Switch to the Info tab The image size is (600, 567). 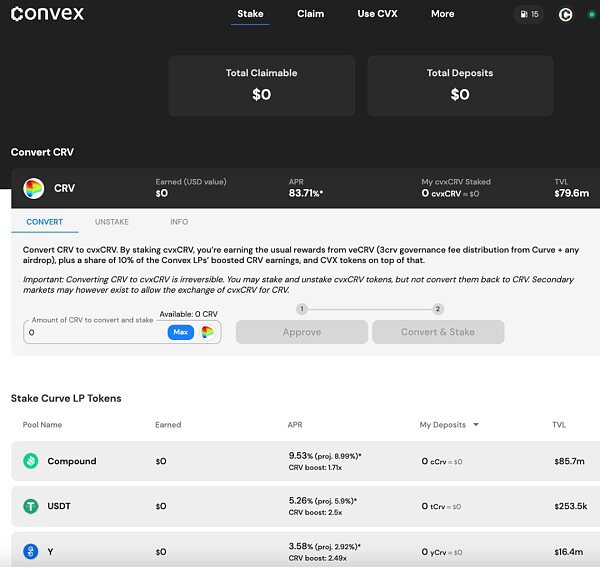tap(179, 222)
